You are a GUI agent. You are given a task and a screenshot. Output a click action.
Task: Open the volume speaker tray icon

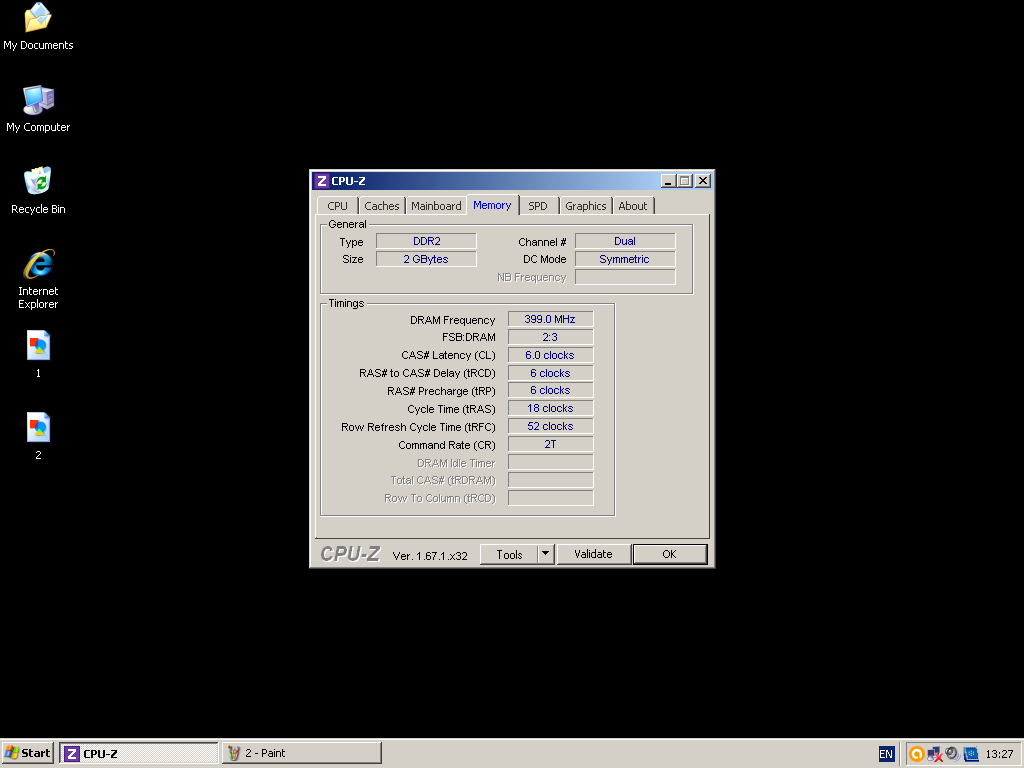coord(953,754)
